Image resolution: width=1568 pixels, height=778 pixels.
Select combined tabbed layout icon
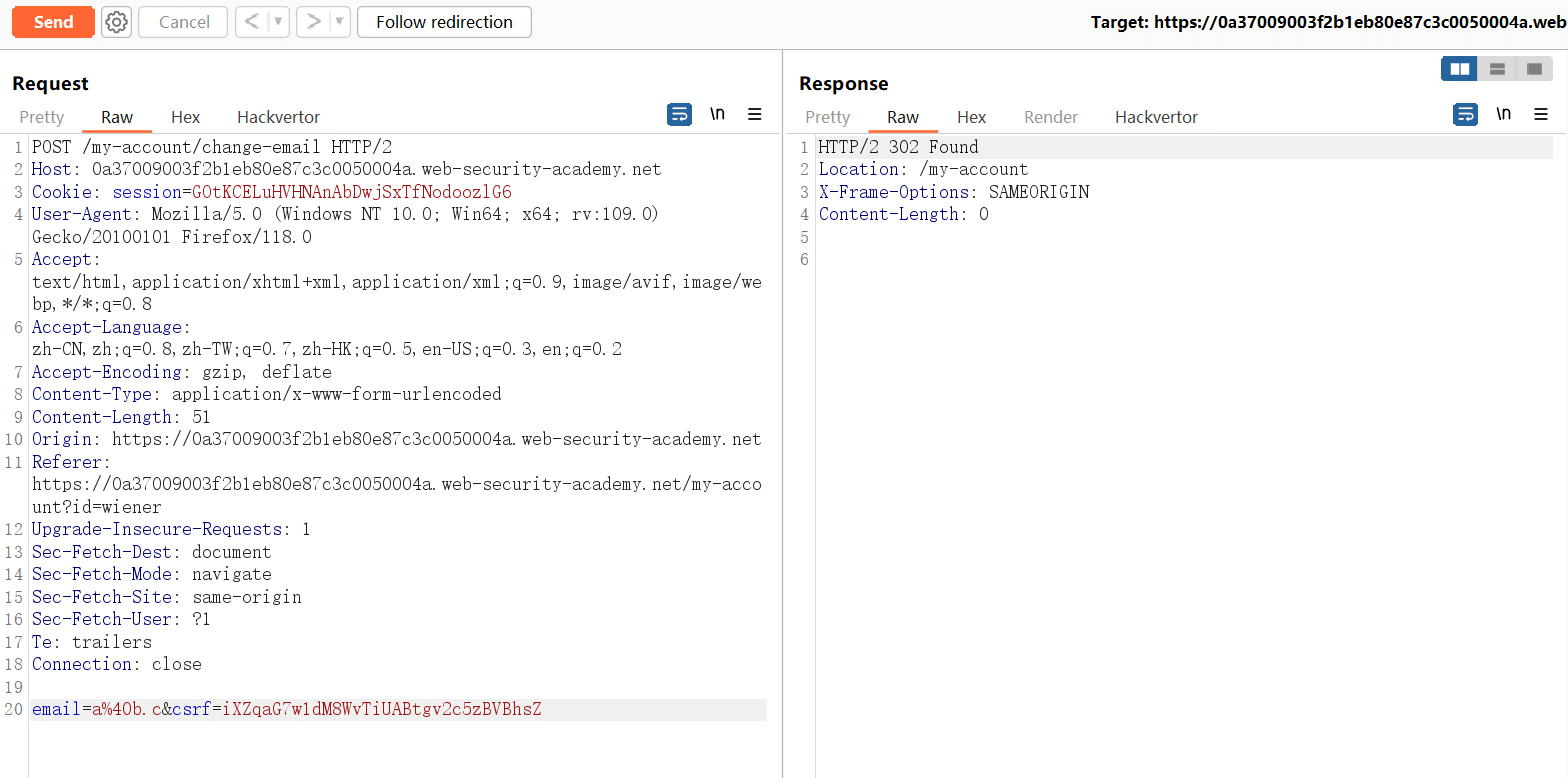coord(1534,69)
